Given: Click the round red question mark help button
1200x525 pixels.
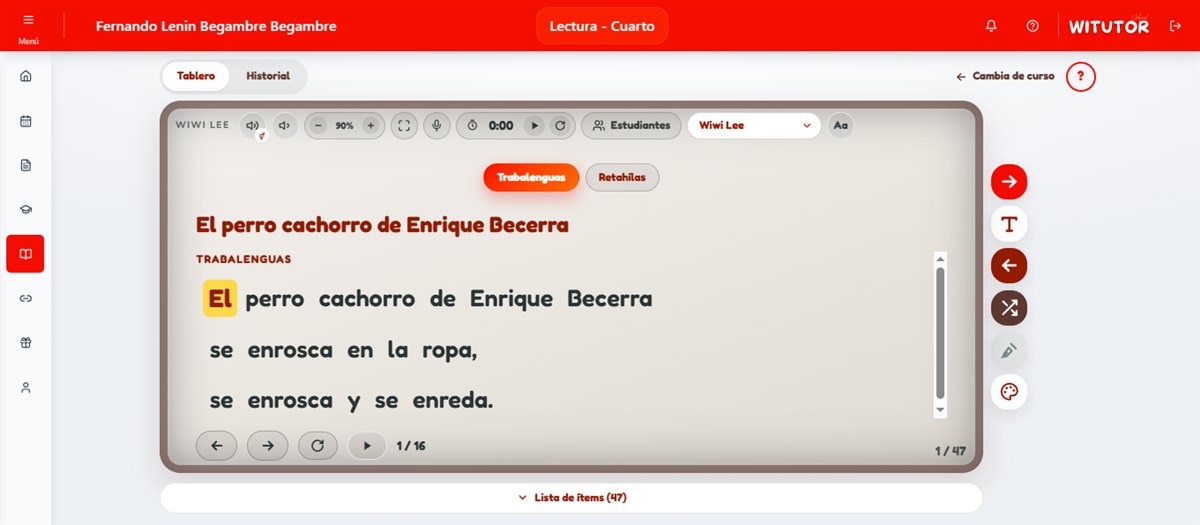Looking at the screenshot, I should [x=1081, y=76].
